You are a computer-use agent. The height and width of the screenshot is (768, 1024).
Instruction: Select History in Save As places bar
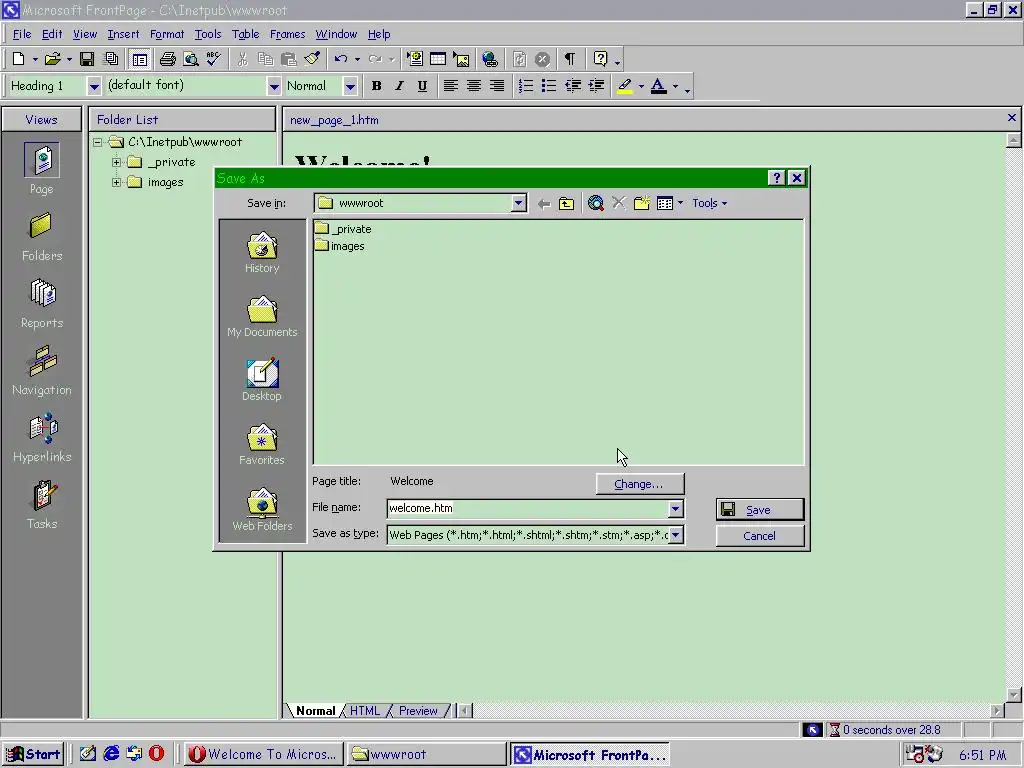(x=262, y=252)
